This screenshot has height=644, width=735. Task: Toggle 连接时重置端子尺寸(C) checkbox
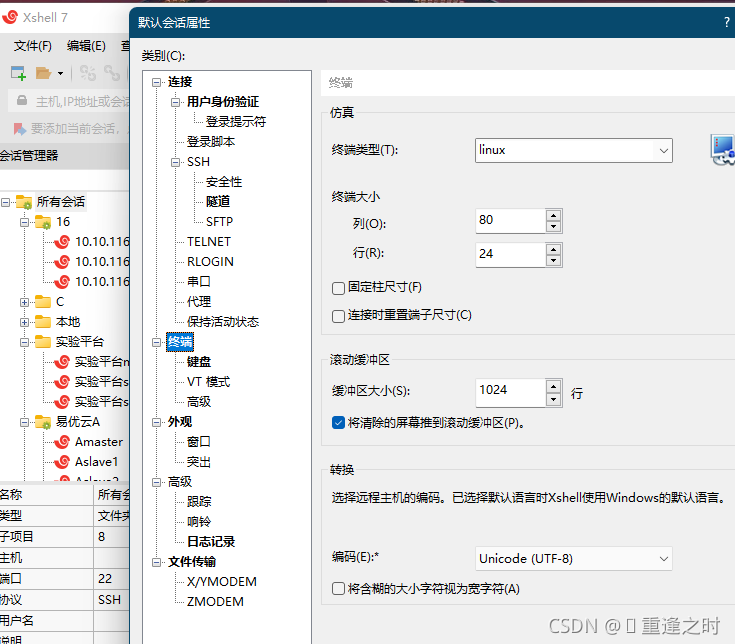tap(338, 316)
